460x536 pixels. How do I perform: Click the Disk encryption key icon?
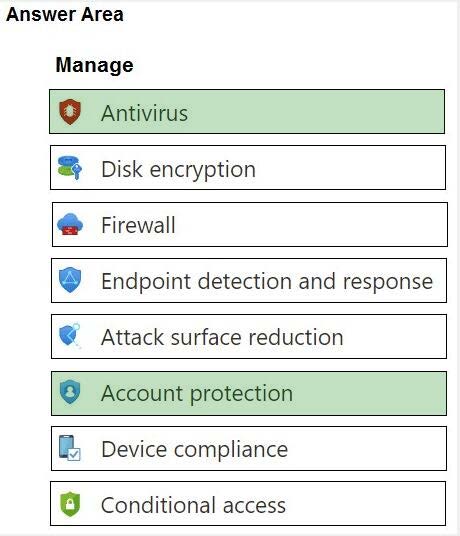tap(70, 168)
